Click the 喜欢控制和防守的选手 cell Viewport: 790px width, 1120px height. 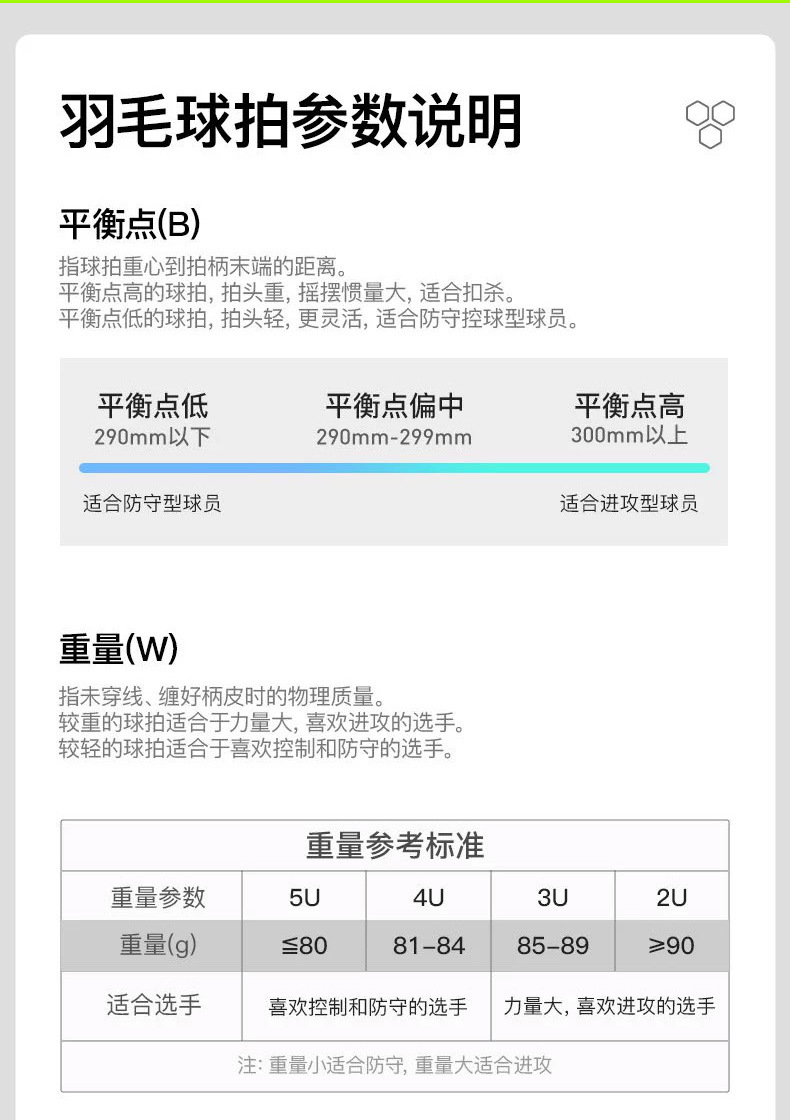pos(367,1007)
